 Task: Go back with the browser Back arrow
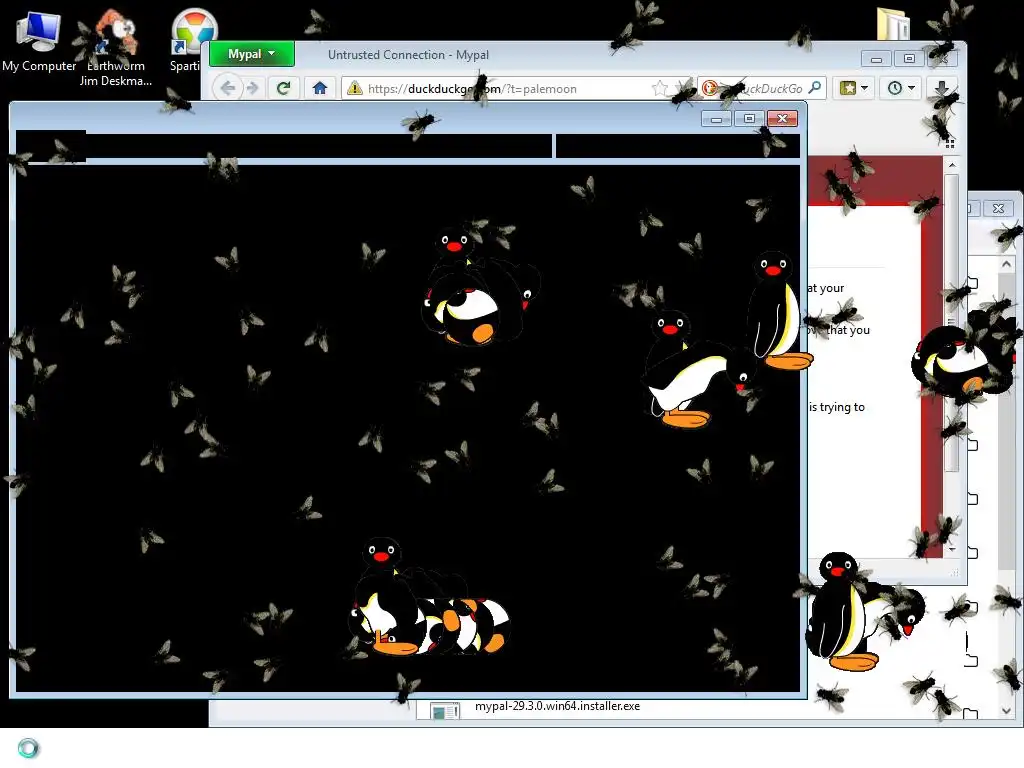pyautogui.click(x=227, y=88)
